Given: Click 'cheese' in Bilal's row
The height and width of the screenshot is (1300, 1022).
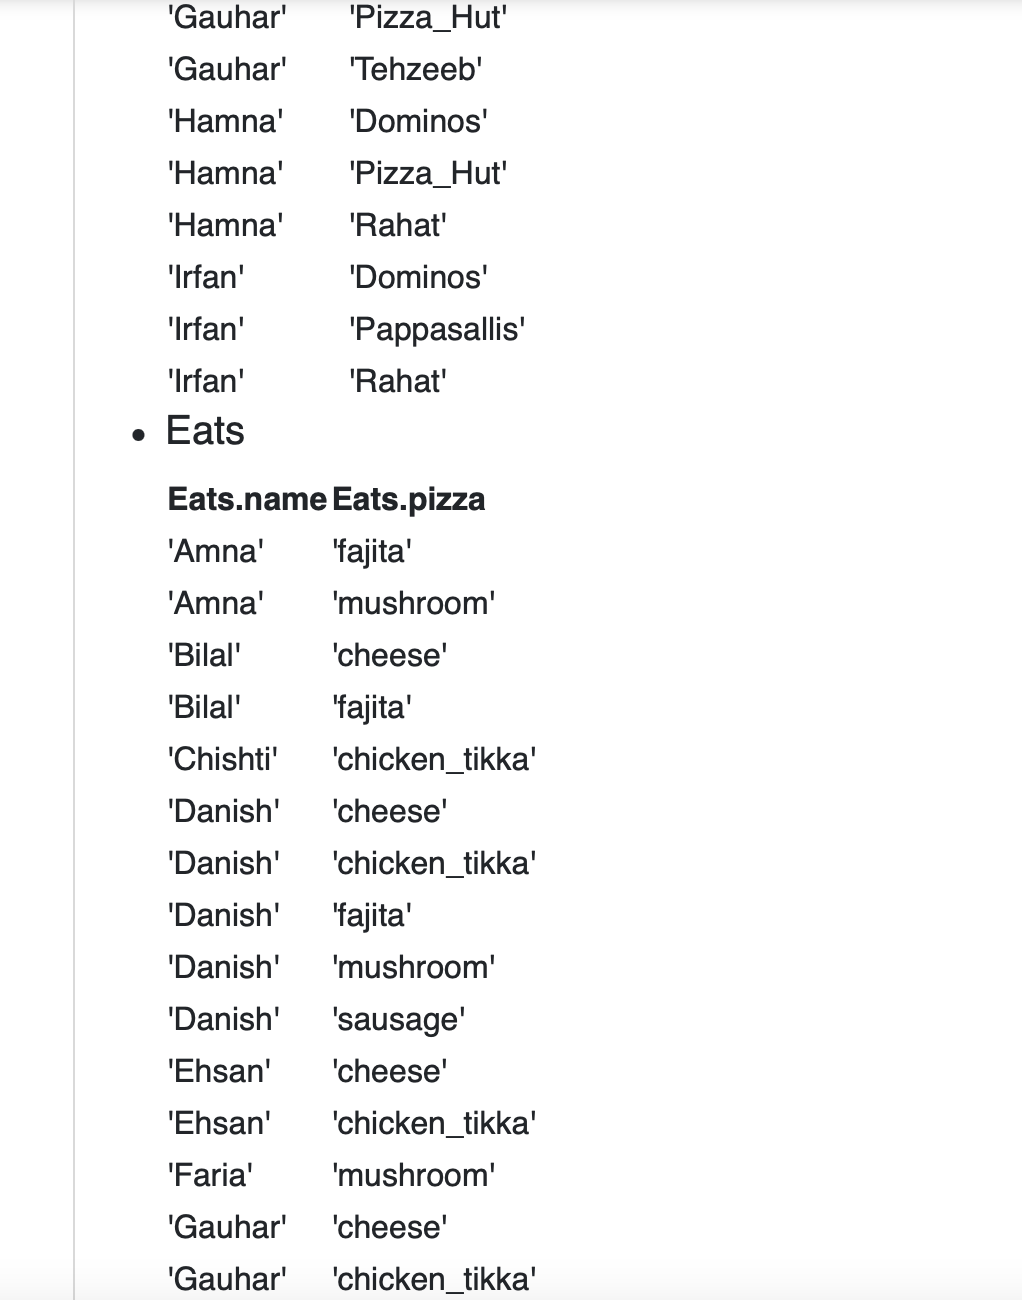Looking at the screenshot, I should [x=390, y=655].
